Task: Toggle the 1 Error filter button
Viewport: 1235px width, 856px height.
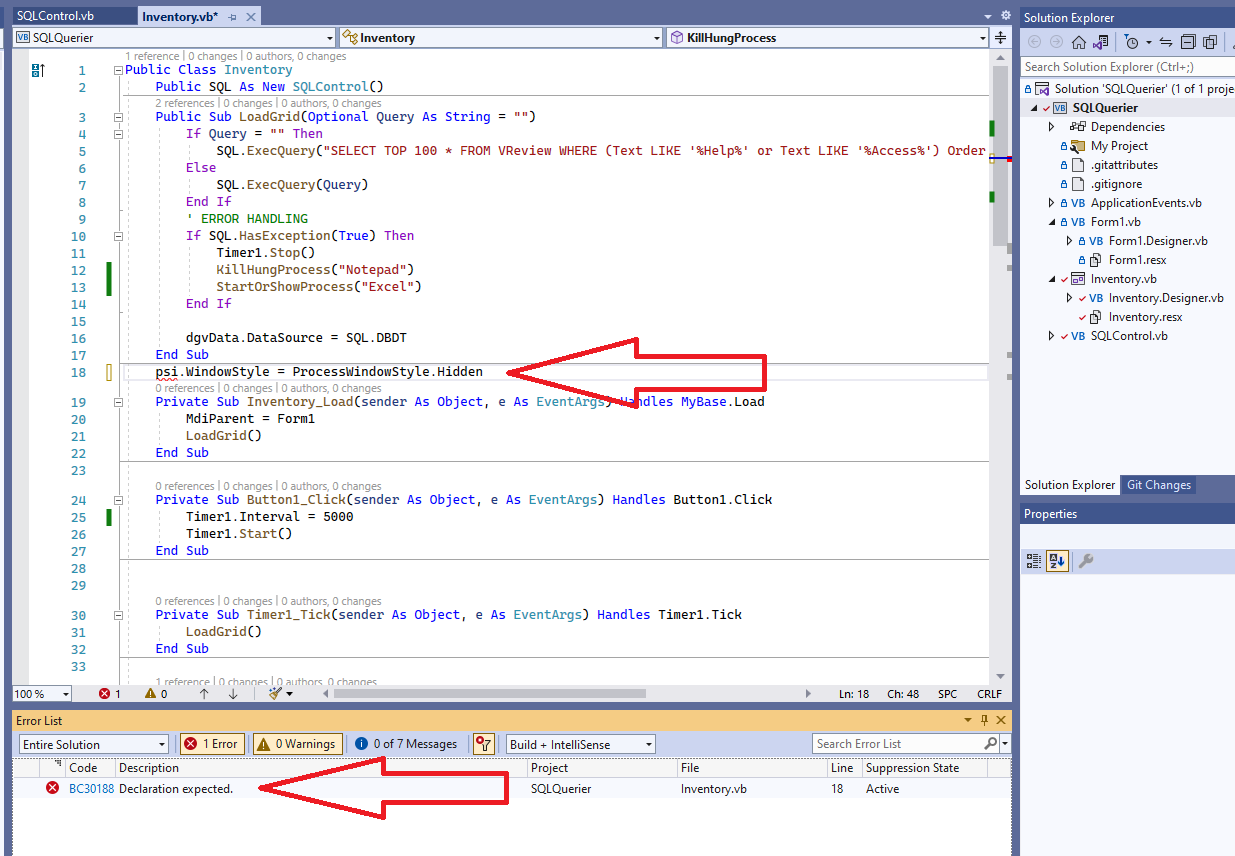Action: point(211,743)
